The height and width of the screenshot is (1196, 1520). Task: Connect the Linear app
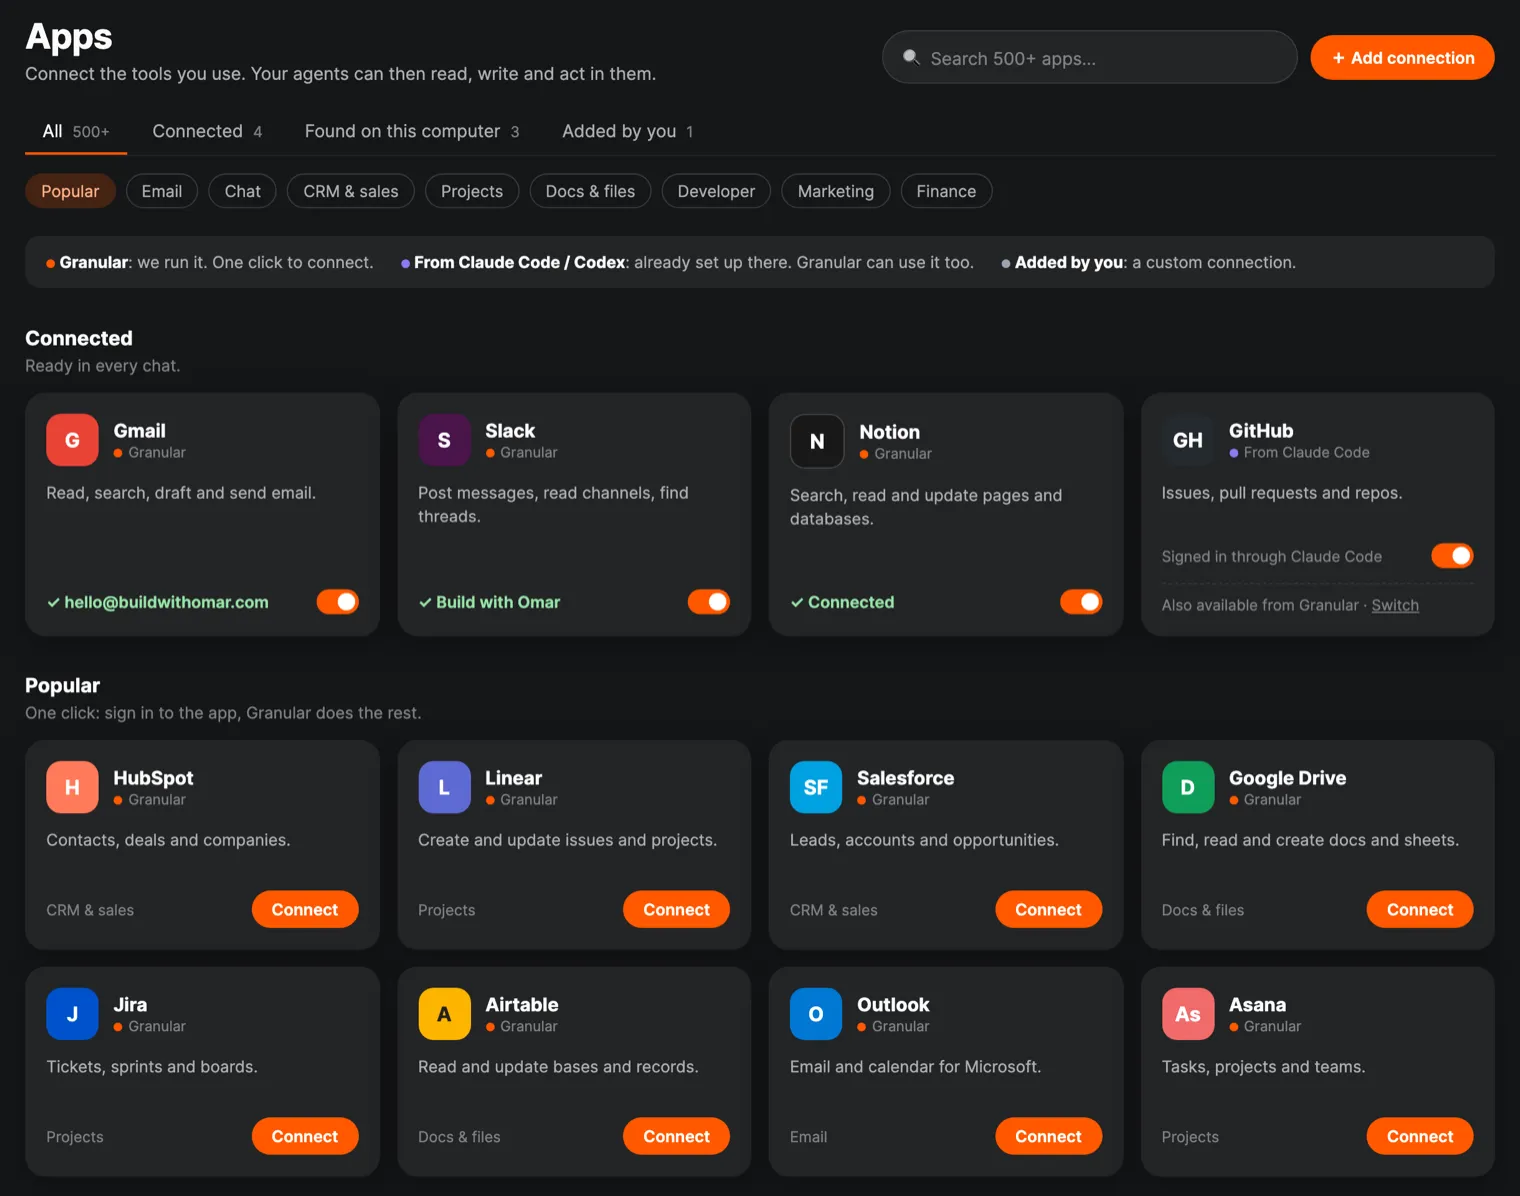tap(677, 910)
